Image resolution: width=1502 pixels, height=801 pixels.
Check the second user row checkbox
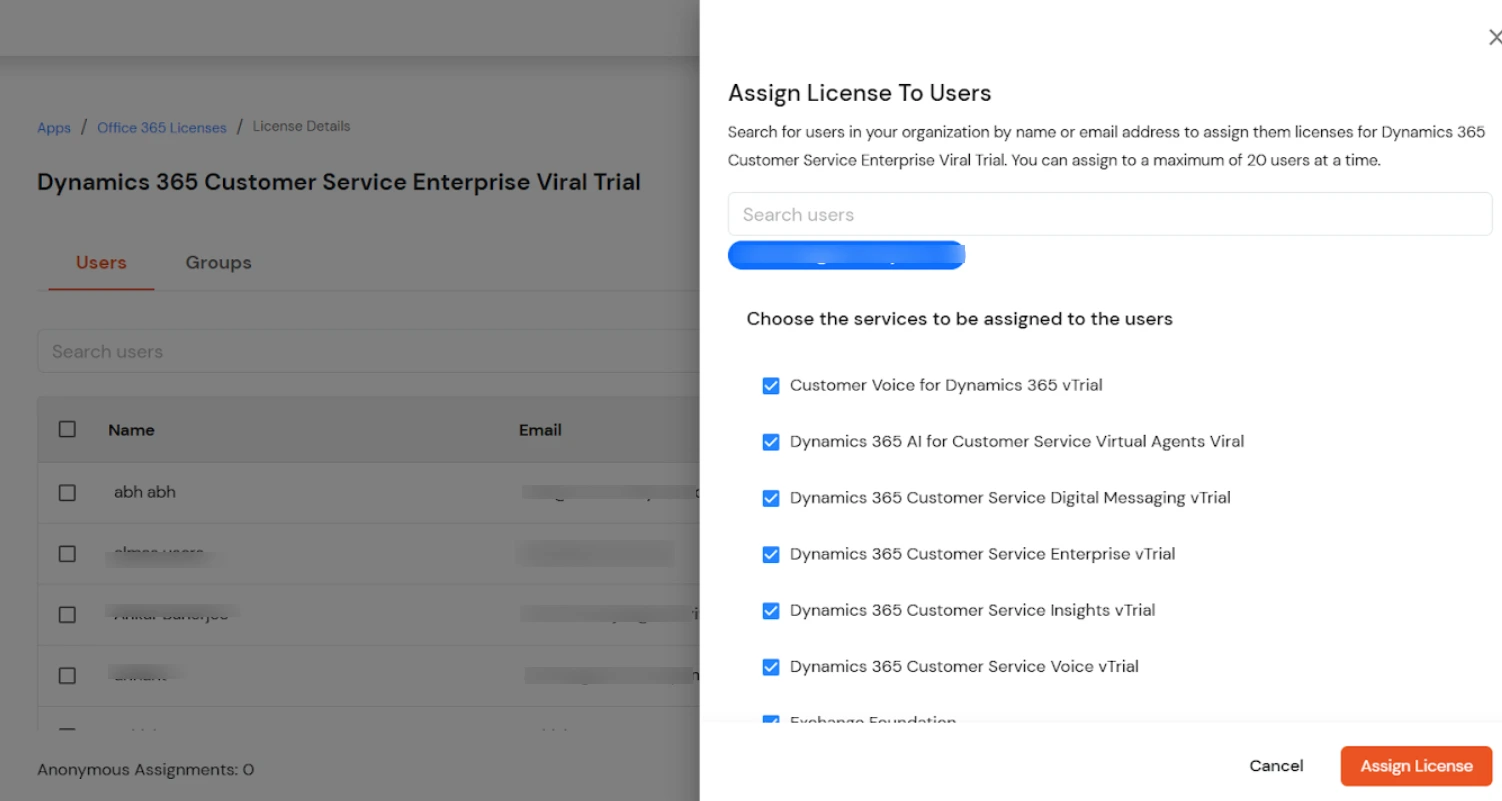click(x=67, y=553)
